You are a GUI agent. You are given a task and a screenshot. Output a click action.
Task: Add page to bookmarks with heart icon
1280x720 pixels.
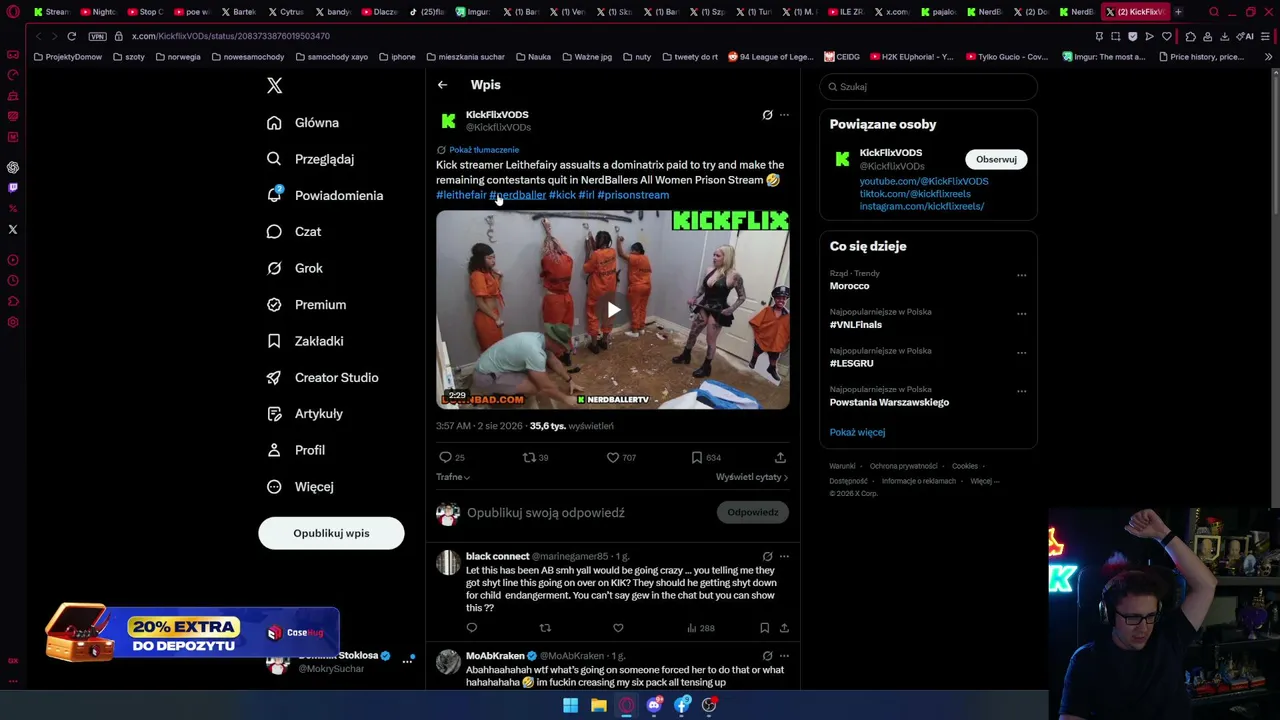1166,36
